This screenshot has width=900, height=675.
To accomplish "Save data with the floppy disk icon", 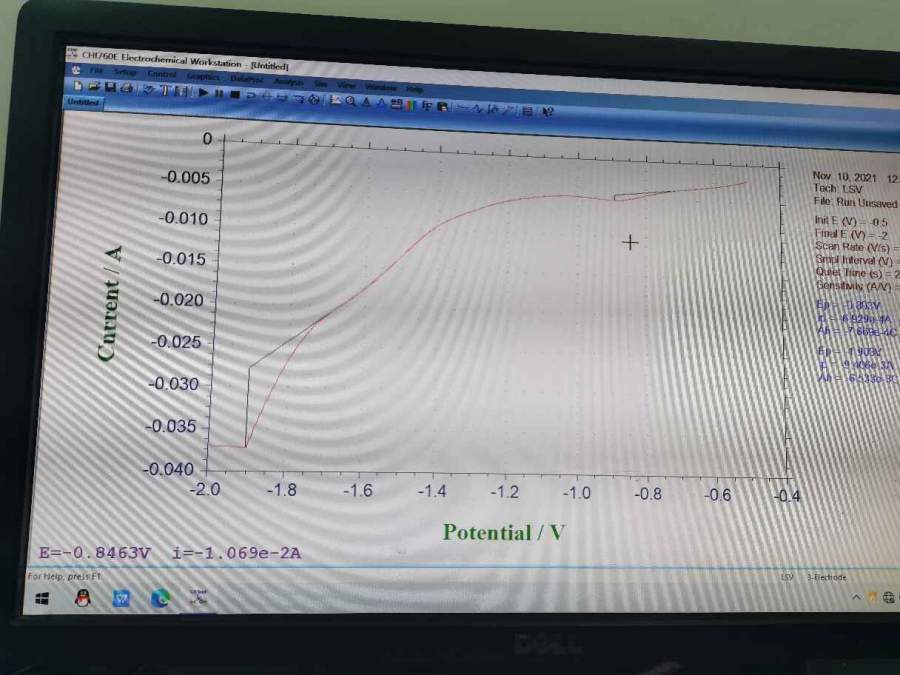I will [x=109, y=89].
